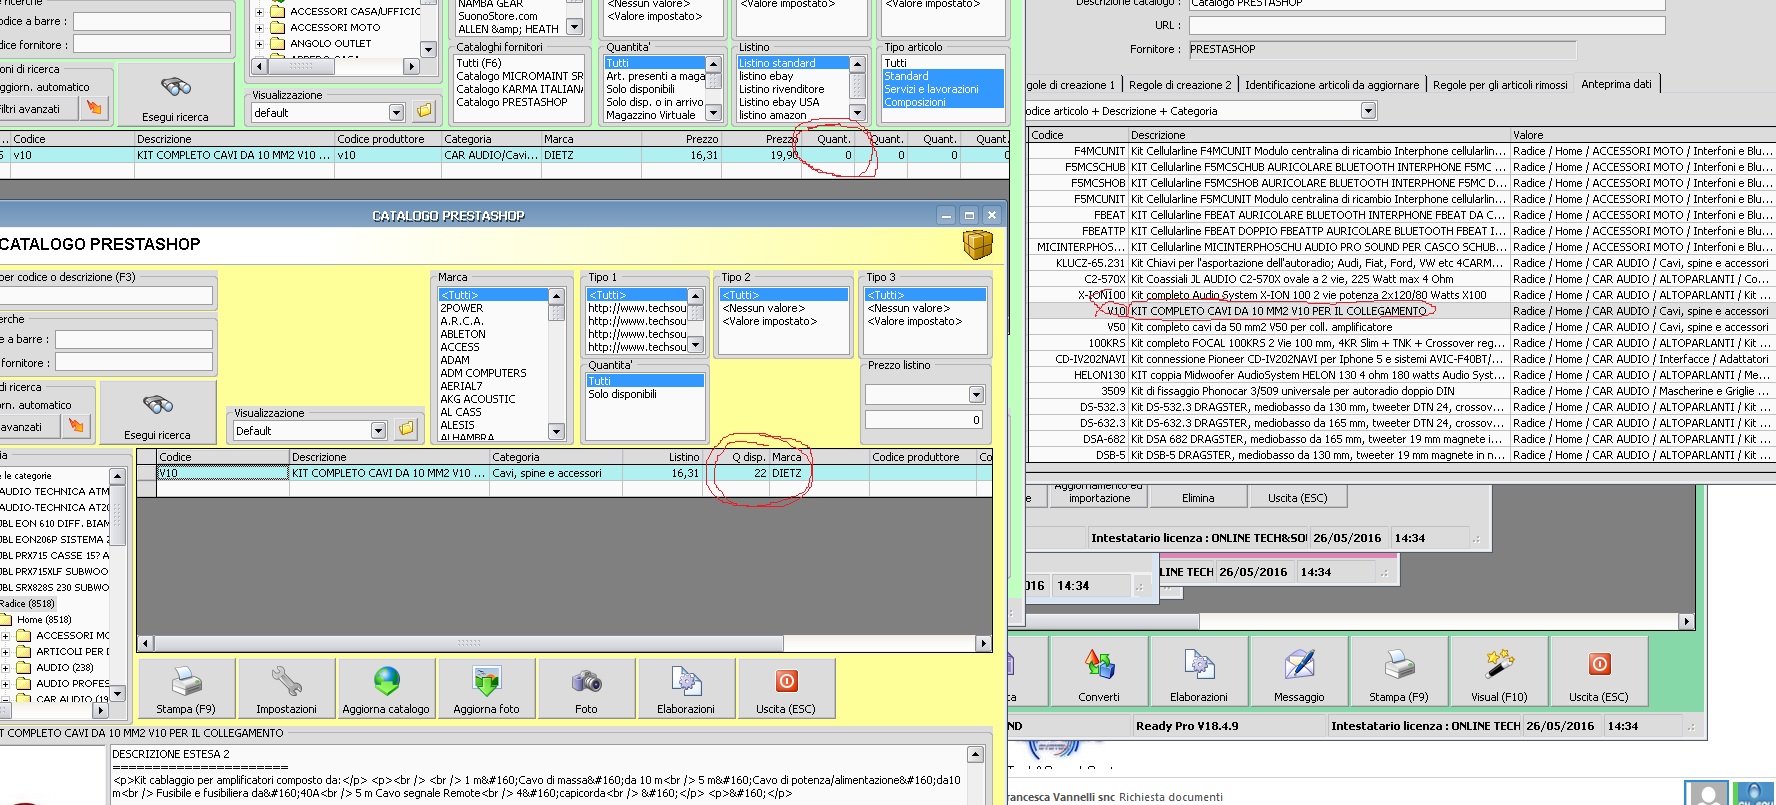Select the ACCESSORI MOTO folder icon

pyautogui.click(x=279, y=28)
